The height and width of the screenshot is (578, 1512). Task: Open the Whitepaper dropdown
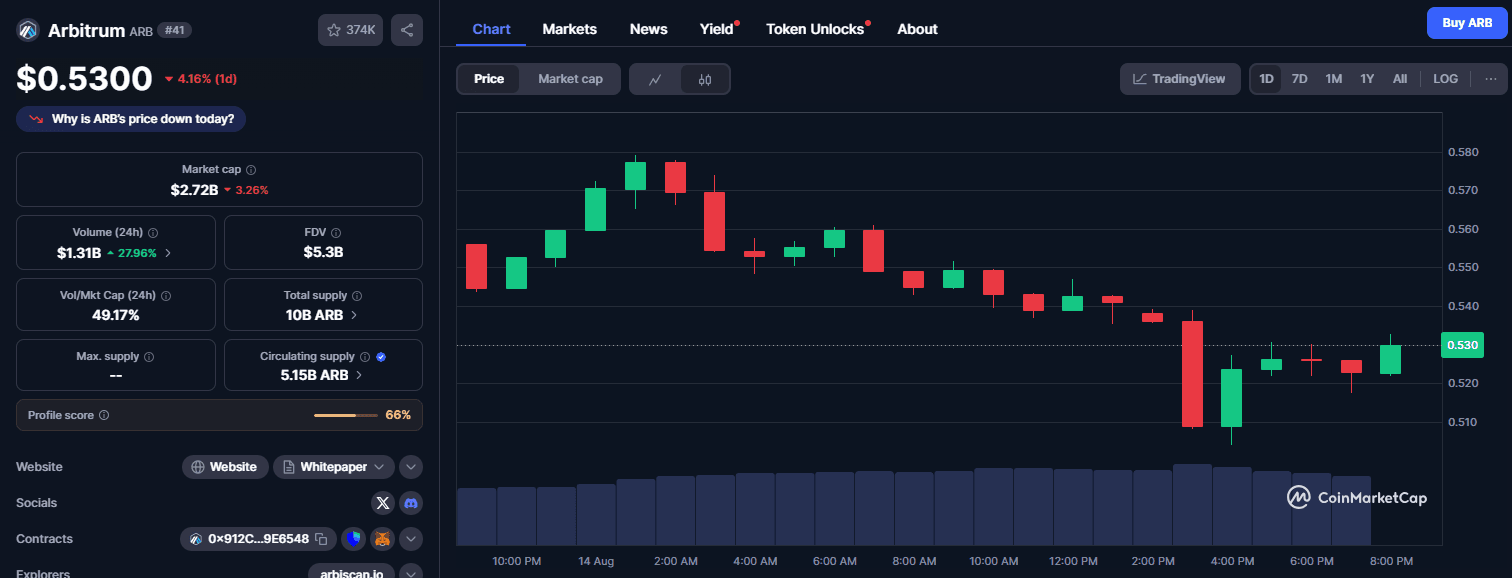pyautogui.click(x=334, y=467)
